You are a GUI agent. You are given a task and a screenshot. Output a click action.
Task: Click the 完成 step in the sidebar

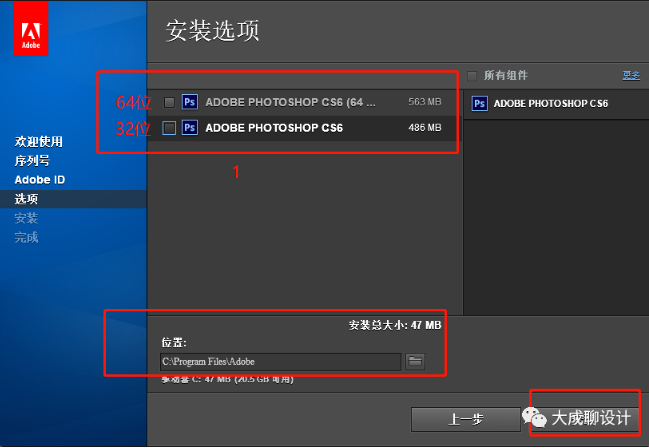(x=26, y=237)
